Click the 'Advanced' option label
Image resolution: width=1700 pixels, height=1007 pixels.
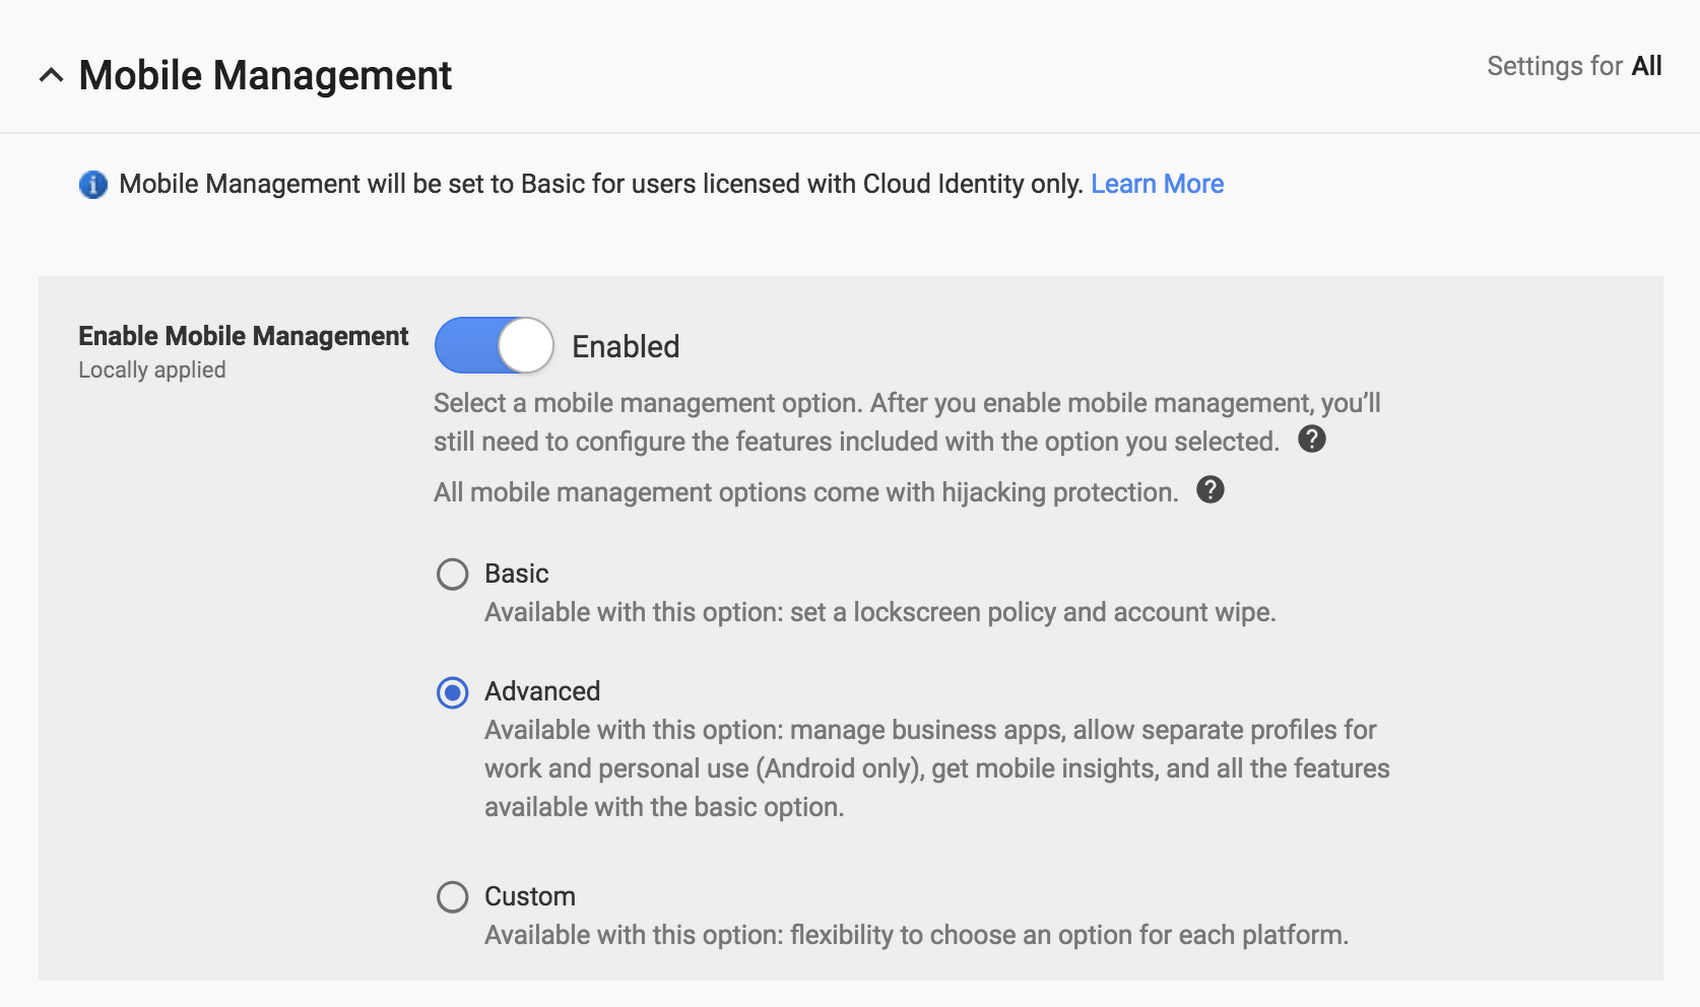(x=542, y=691)
